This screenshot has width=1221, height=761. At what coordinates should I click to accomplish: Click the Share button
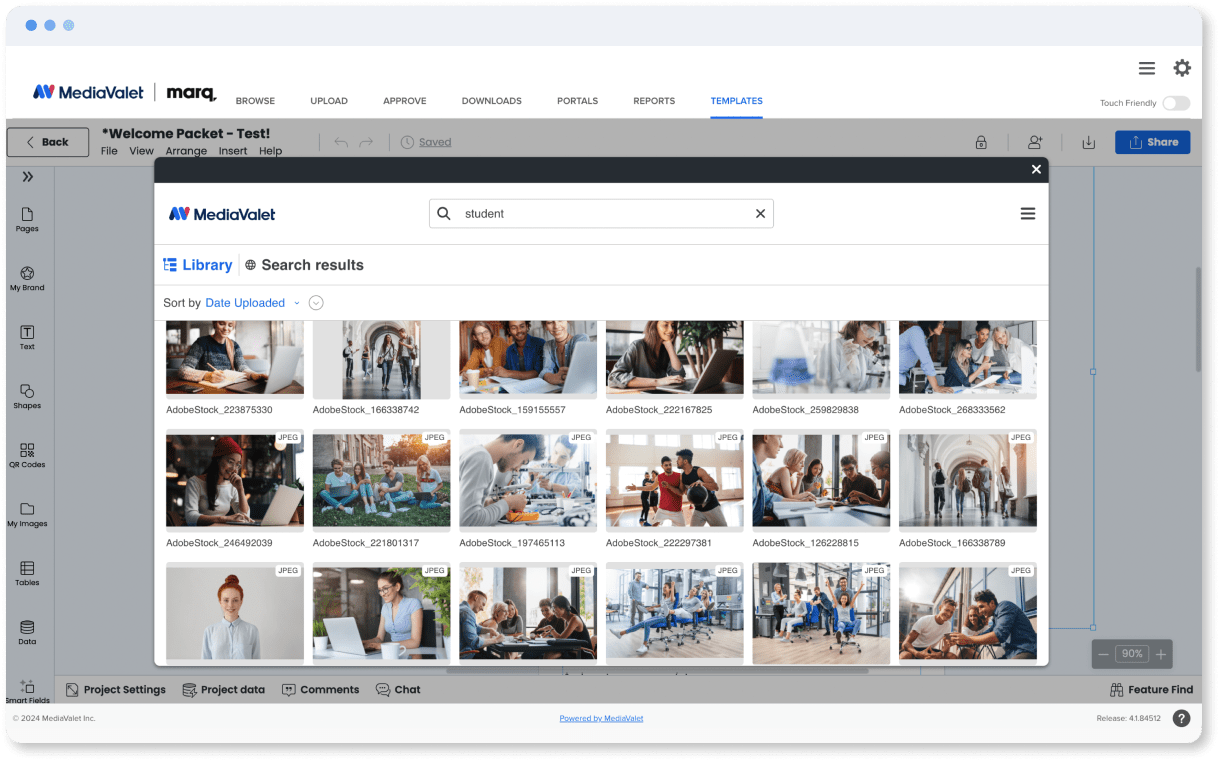click(1152, 142)
